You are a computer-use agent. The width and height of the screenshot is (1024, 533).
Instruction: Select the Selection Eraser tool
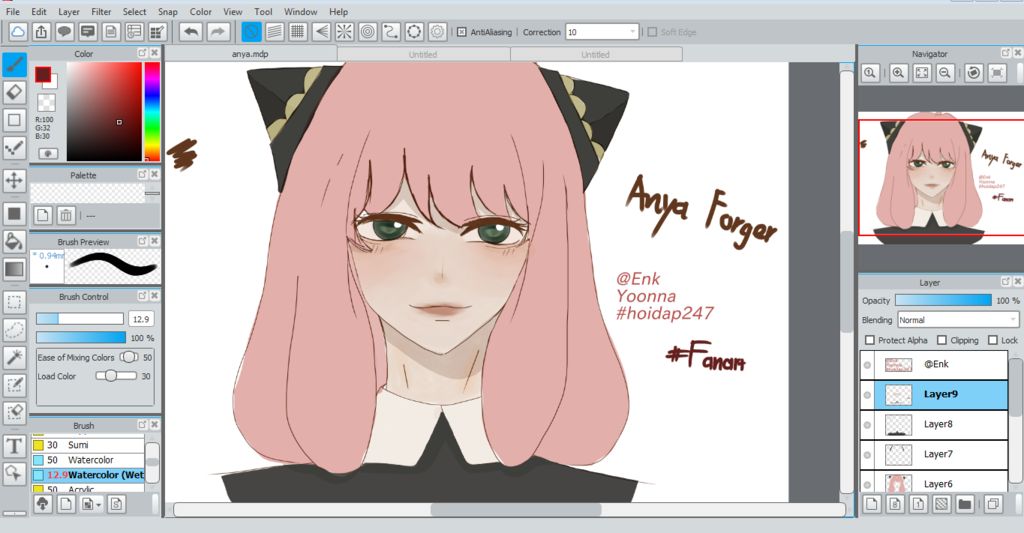point(14,413)
